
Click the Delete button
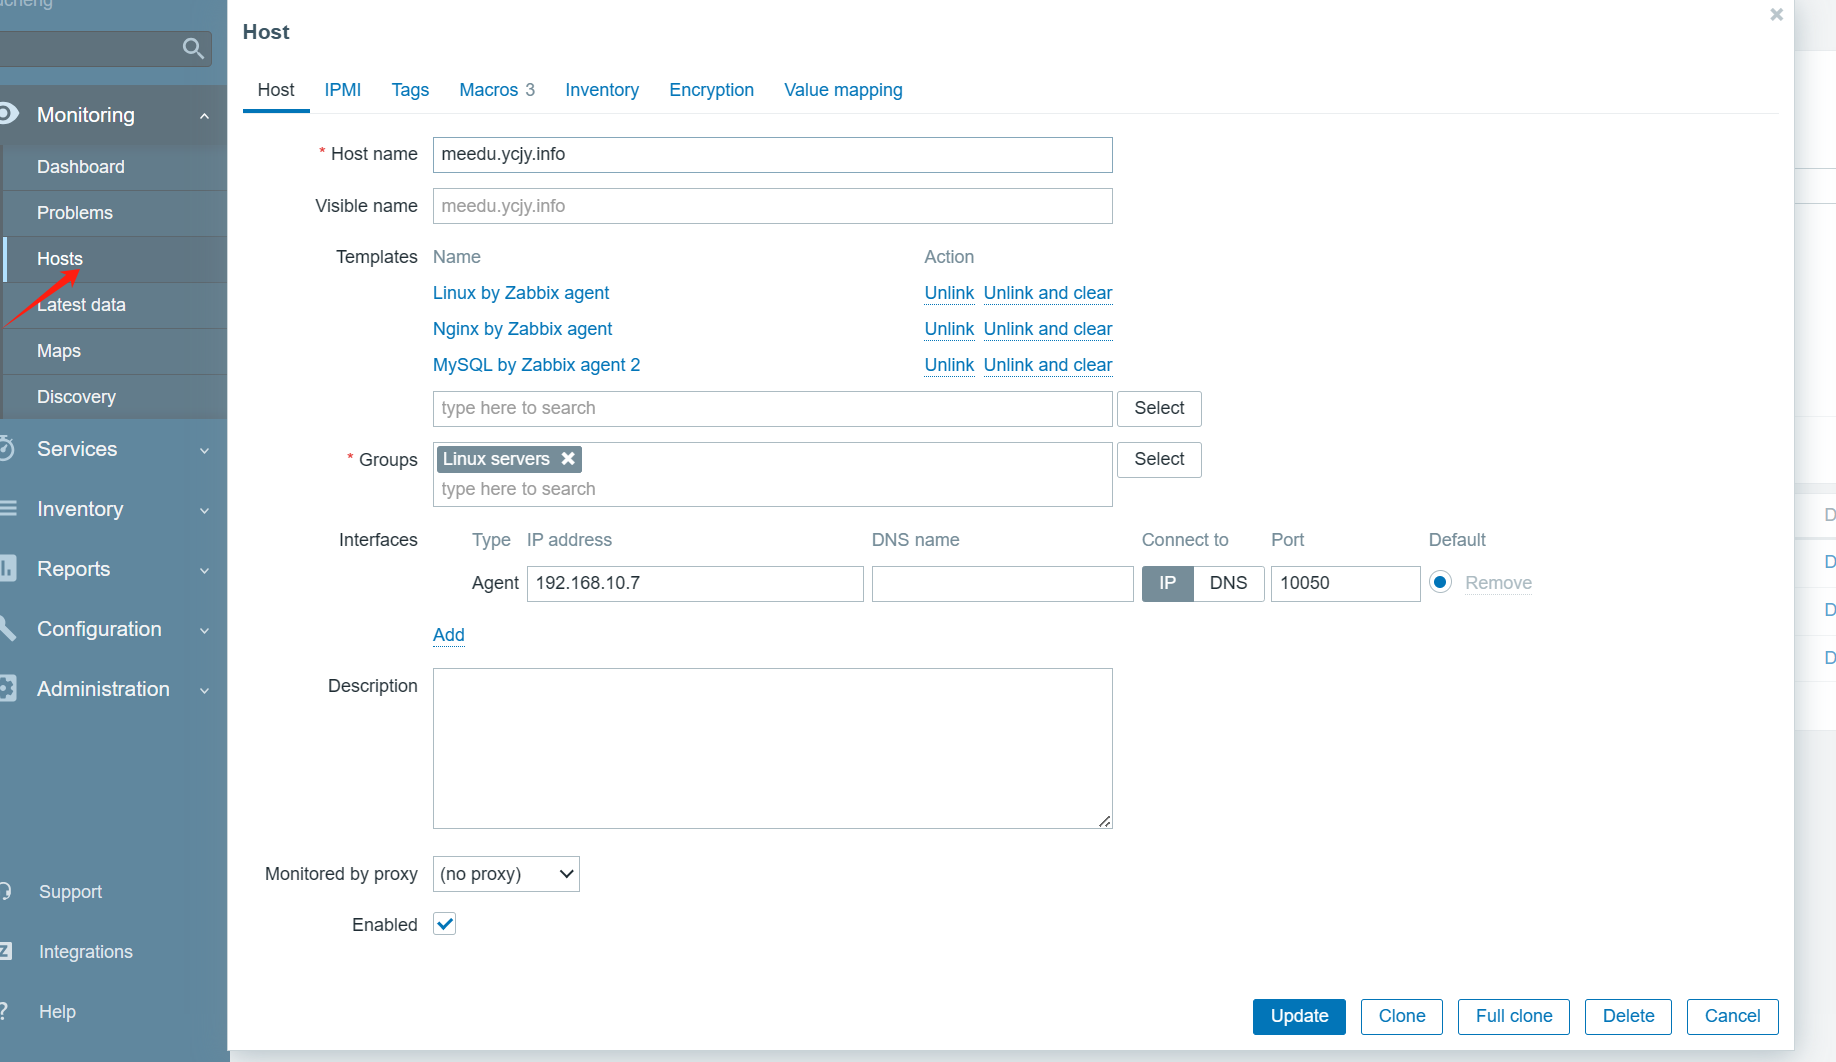pyautogui.click(x=1628, y=1016)
